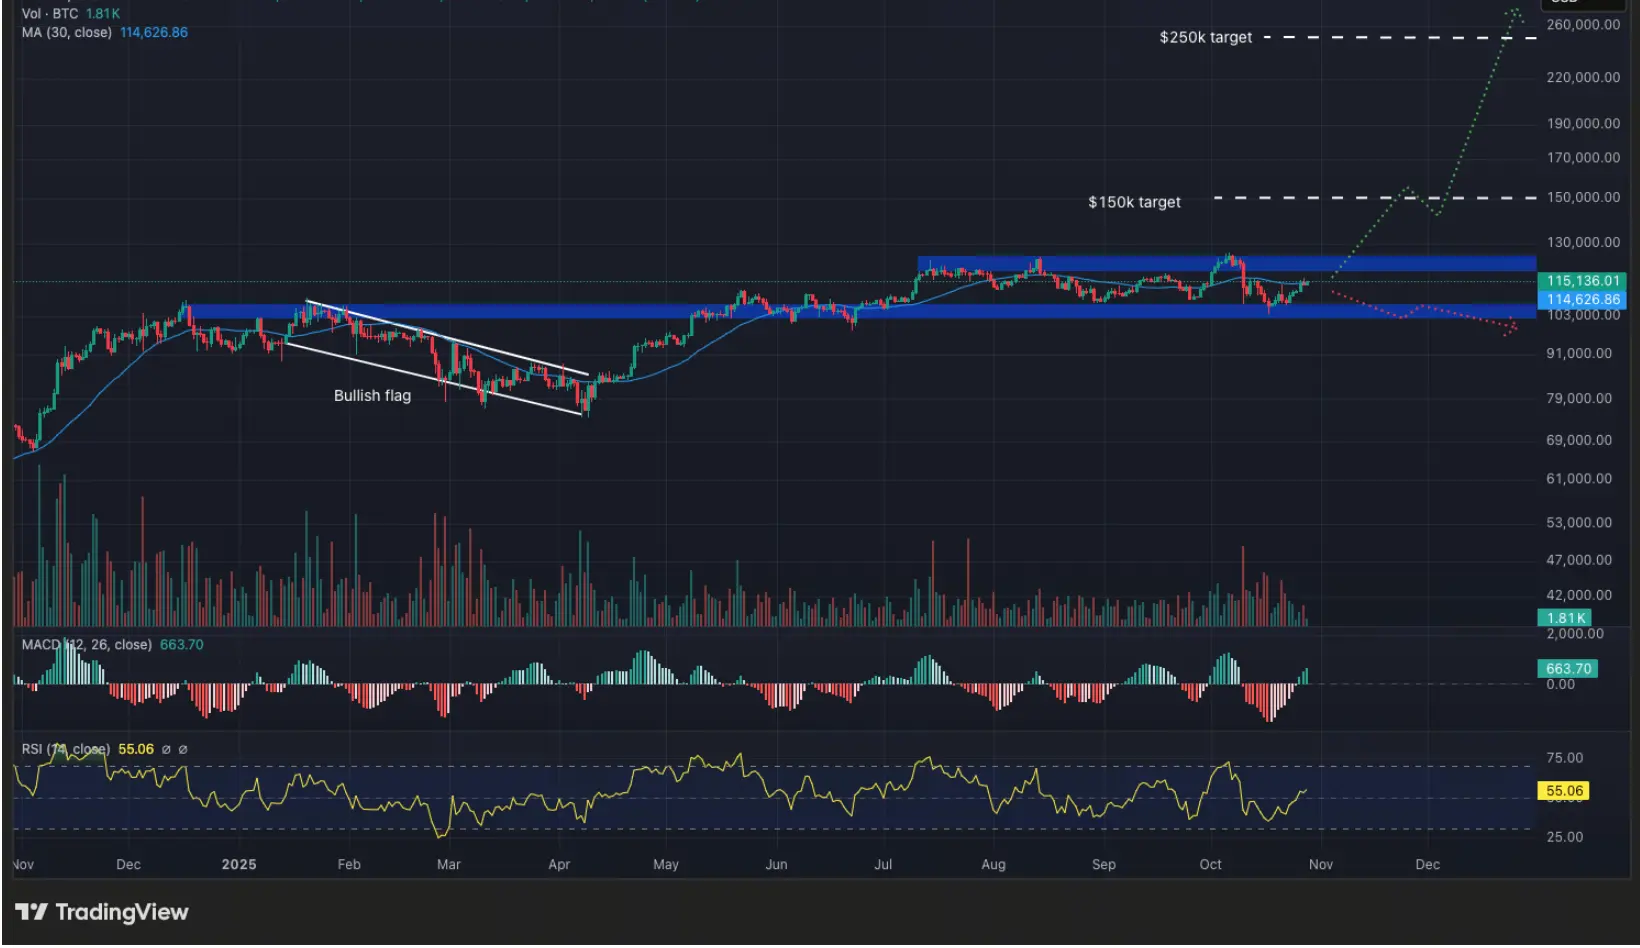The image size is (1640, 948).
Task: Click the first ∅ symbol after RSI 55.06
Action: 166,749
